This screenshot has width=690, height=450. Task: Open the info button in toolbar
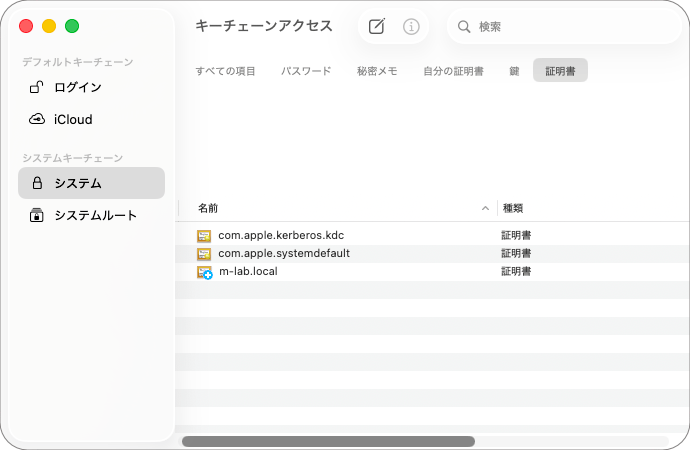(x=411, y=27)
